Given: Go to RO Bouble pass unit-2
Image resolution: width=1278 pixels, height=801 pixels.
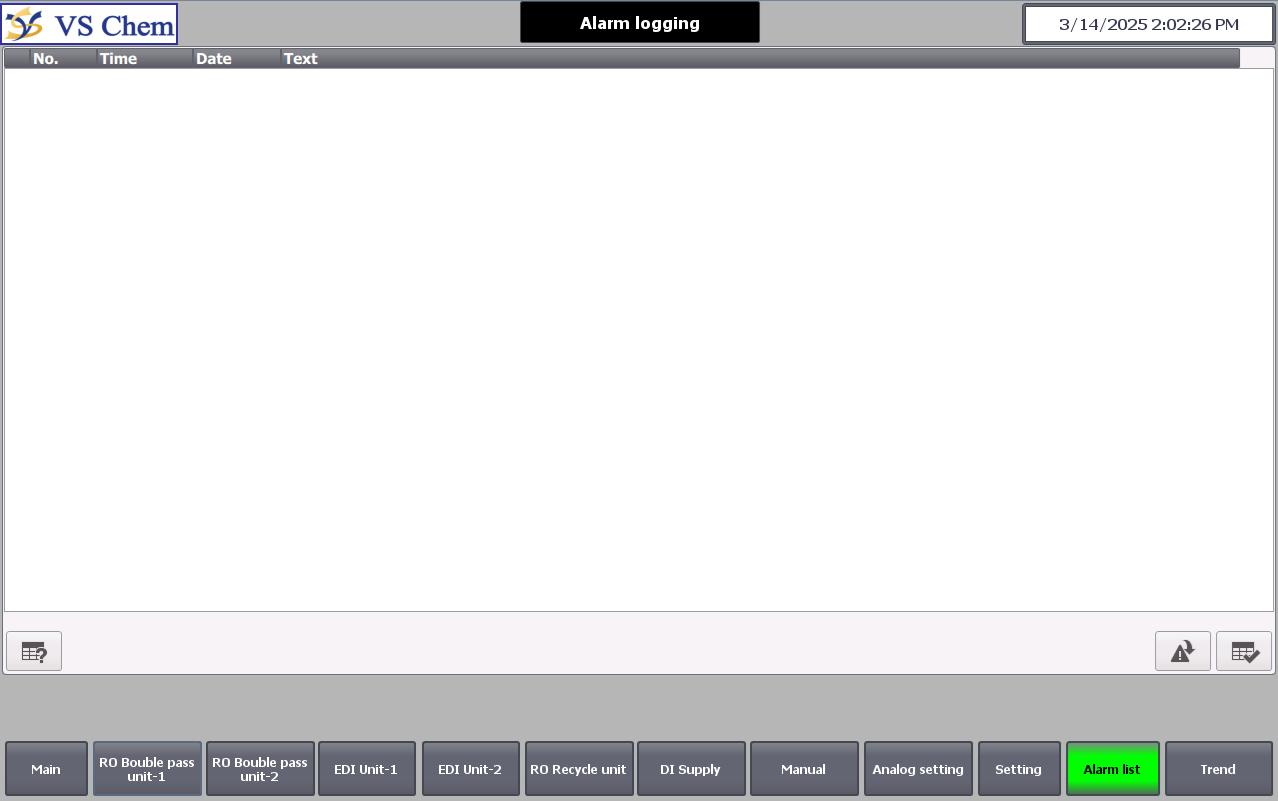Looking at the screenshot, I should (260, 769).
